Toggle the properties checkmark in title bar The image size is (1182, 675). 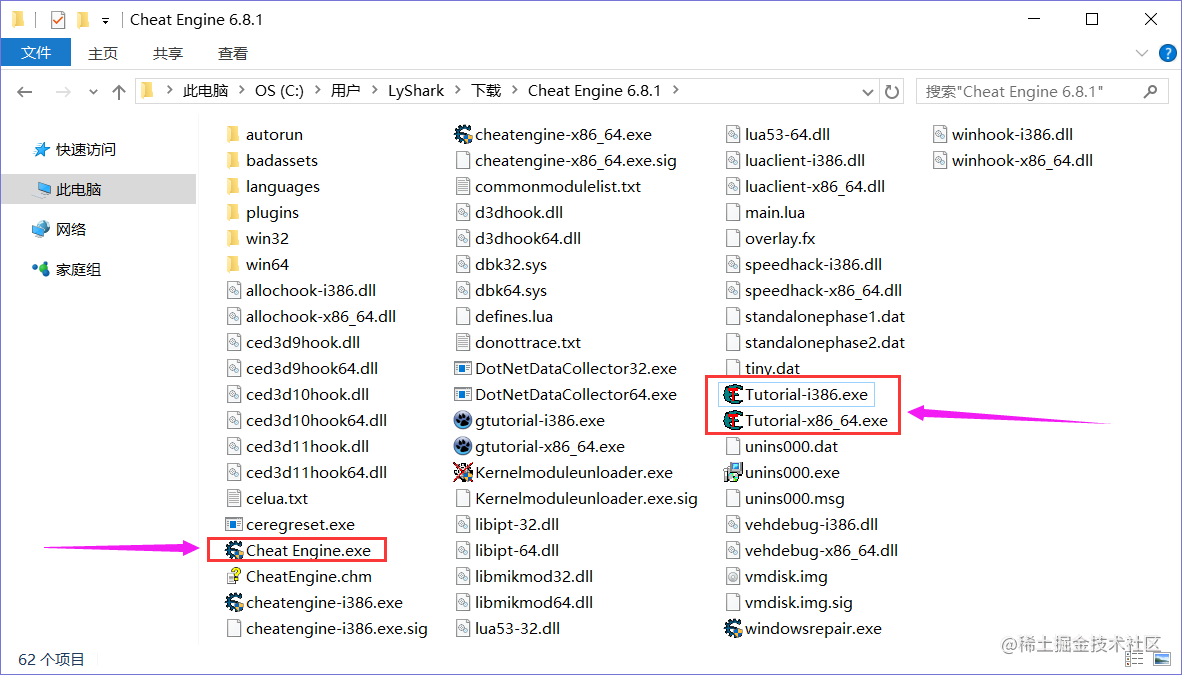(x=57, y=20)
